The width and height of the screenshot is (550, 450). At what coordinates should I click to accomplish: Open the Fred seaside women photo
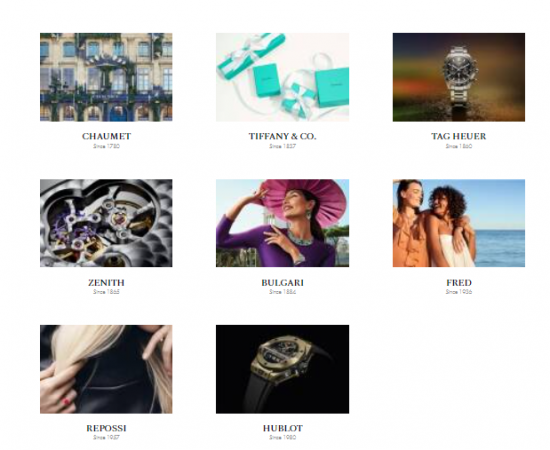459,223
